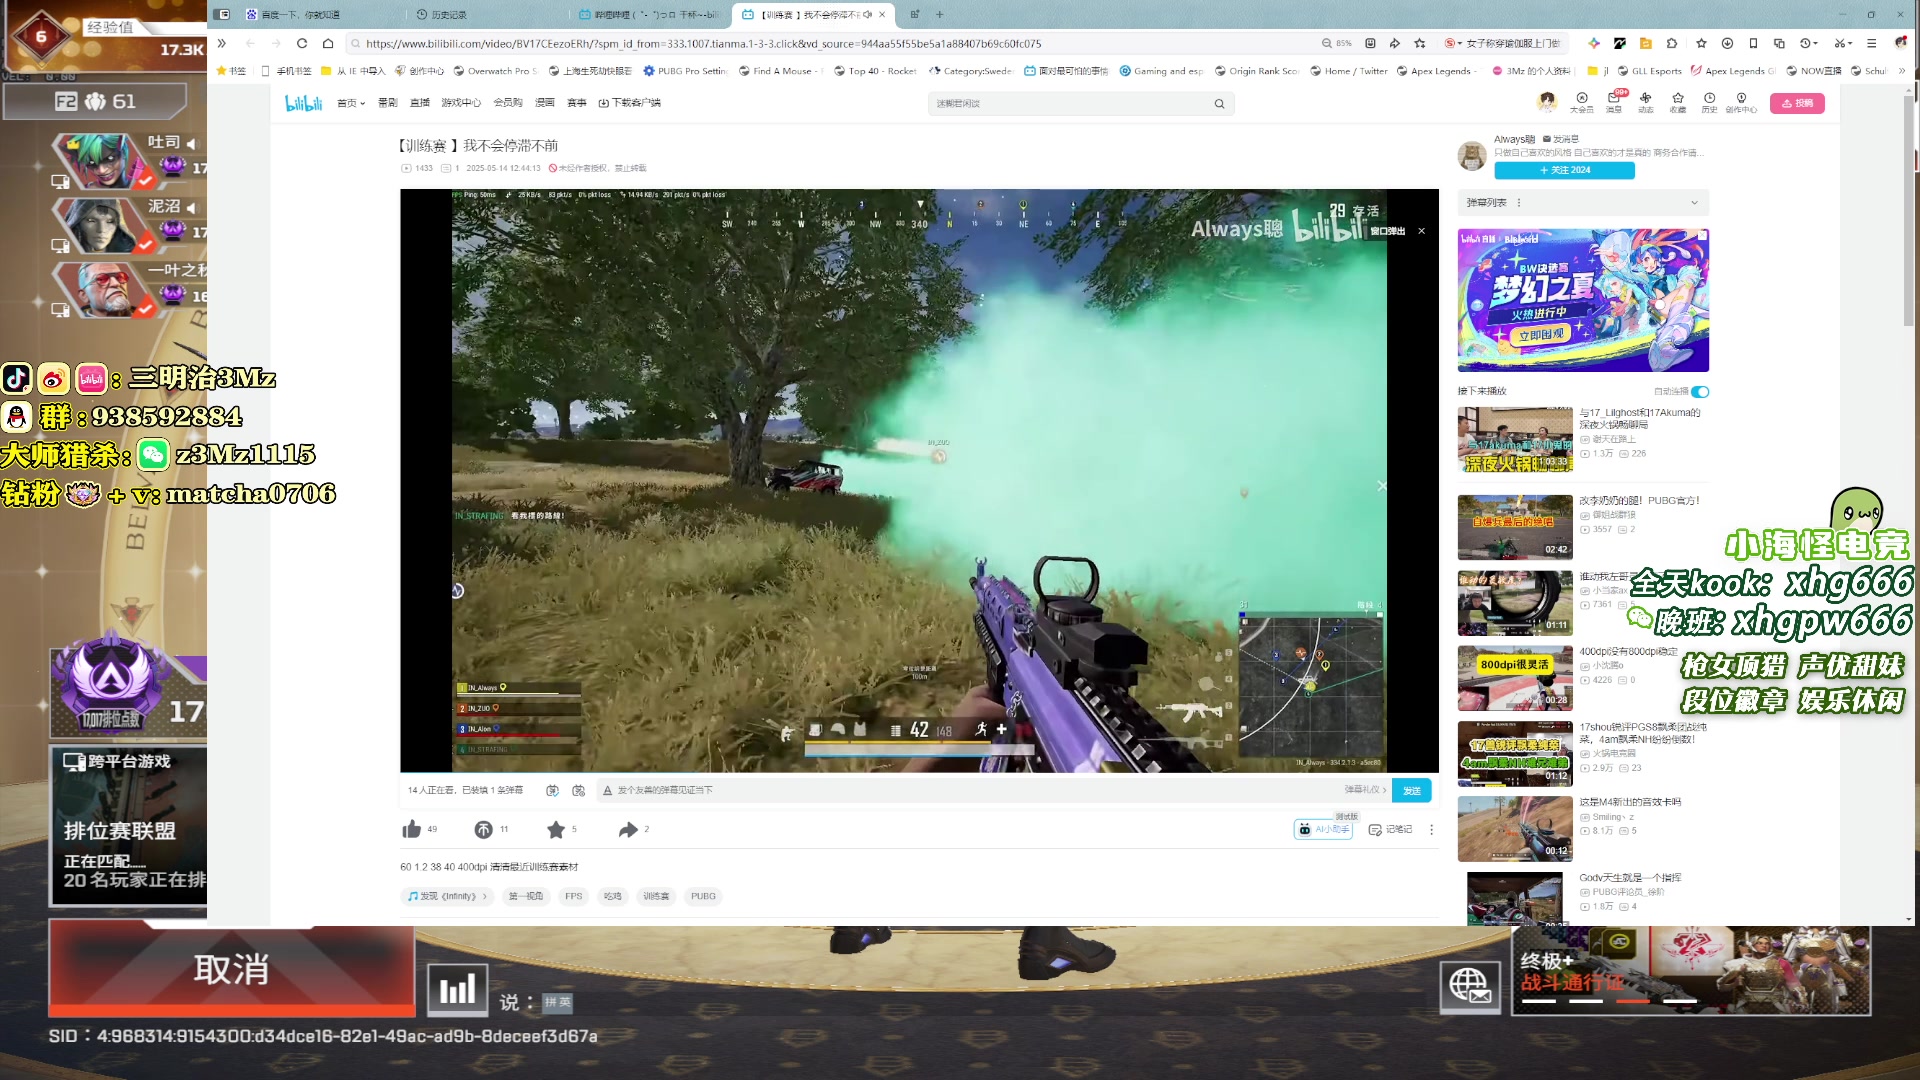The width and height of the screenshot is (1920, 1080).
Task: Reload the page with browser refresh icon
Action: 302,43
